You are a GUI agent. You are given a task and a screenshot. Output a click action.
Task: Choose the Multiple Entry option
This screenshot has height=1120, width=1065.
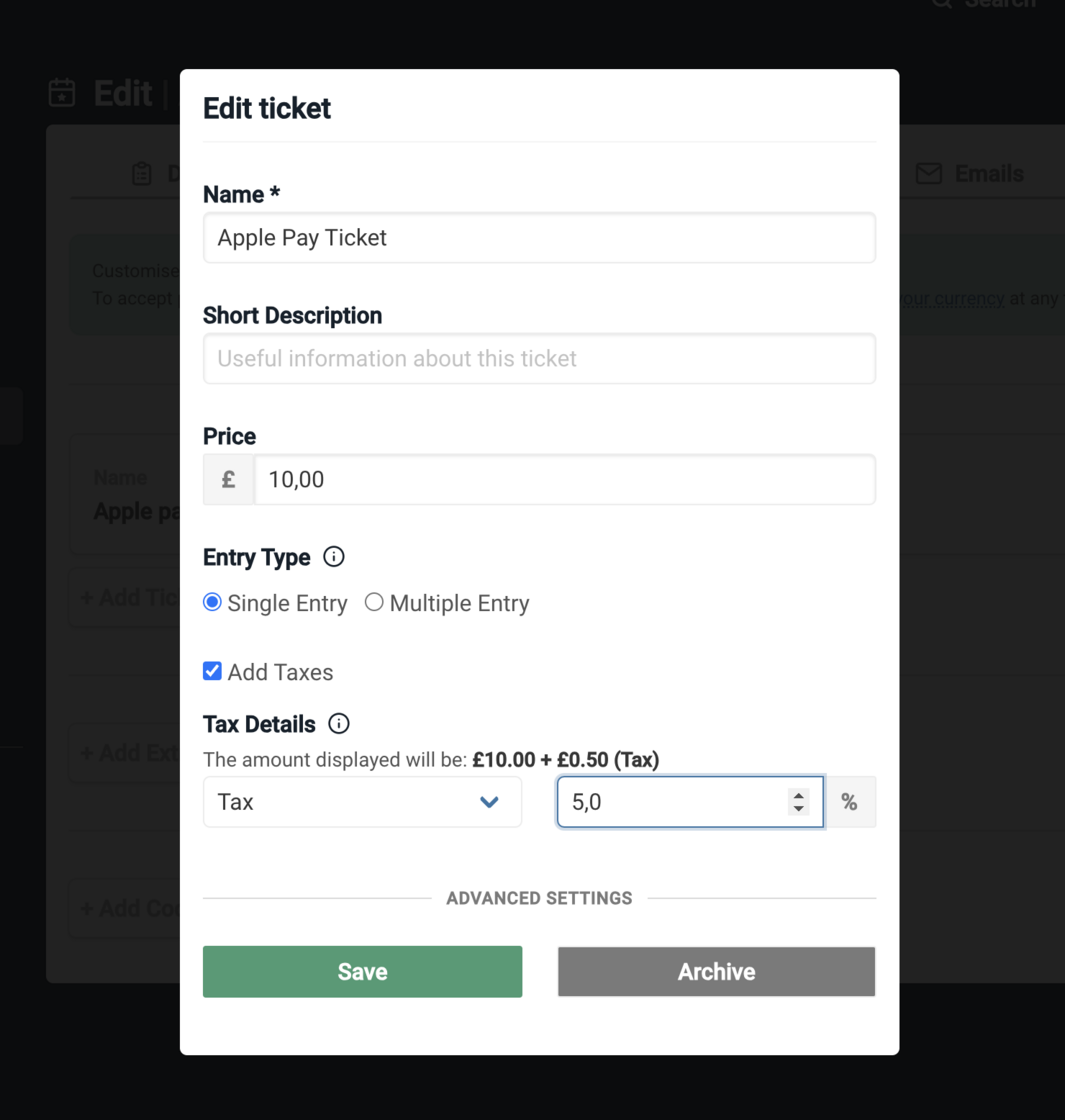coord(374,603)
